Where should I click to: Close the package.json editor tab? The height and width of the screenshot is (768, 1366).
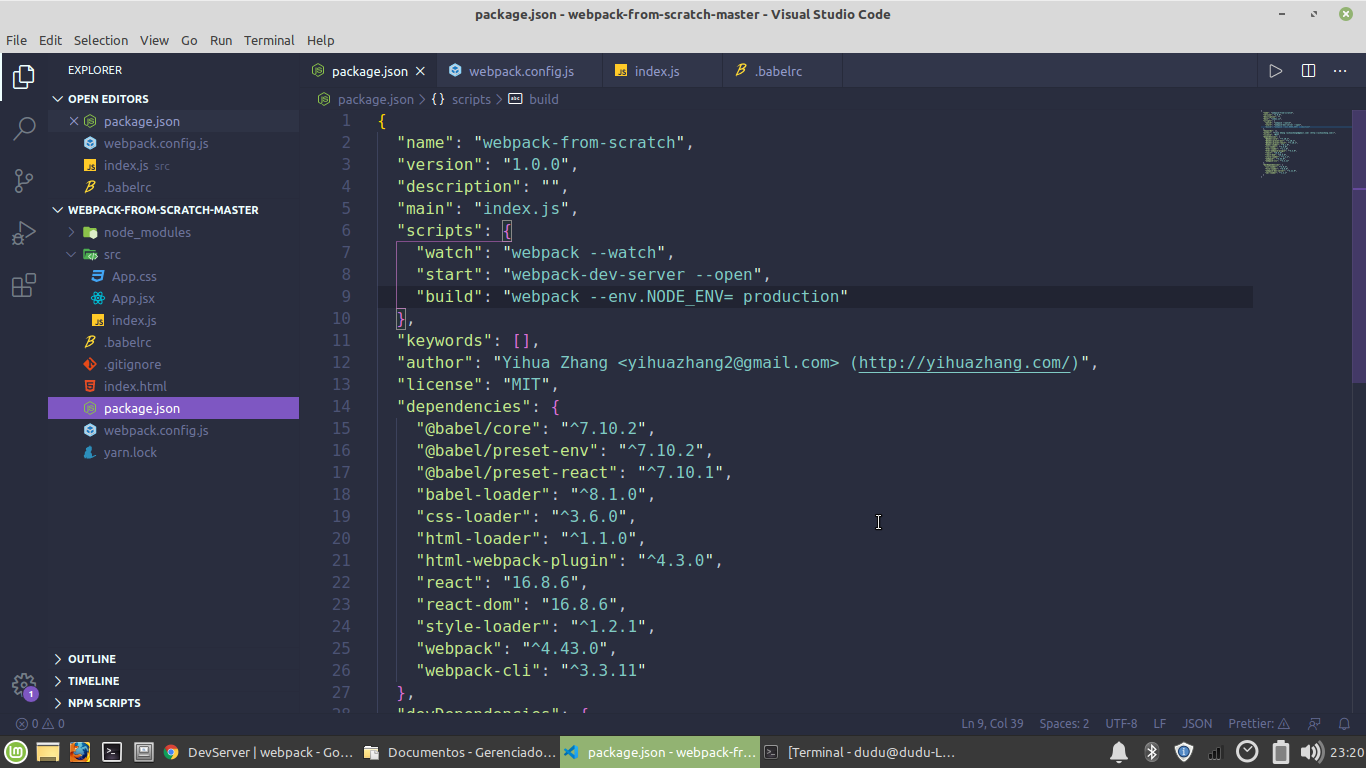coord(421,71)
